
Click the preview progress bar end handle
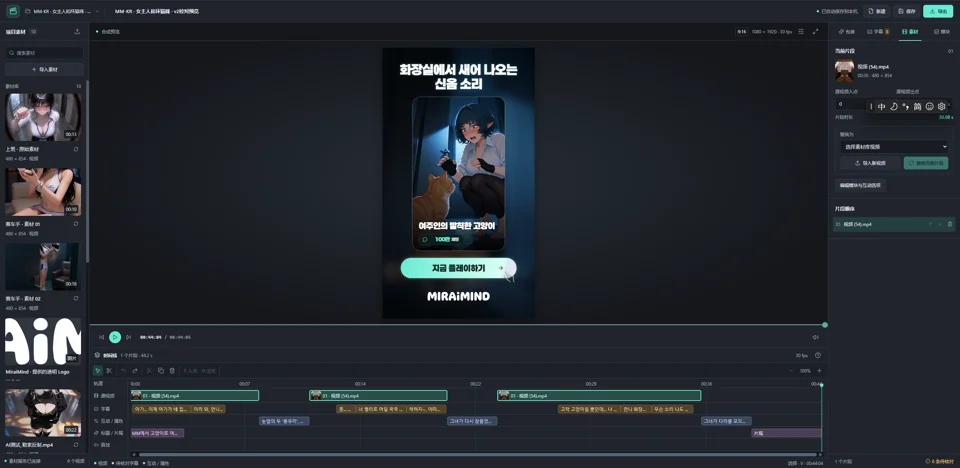(825, 325)
